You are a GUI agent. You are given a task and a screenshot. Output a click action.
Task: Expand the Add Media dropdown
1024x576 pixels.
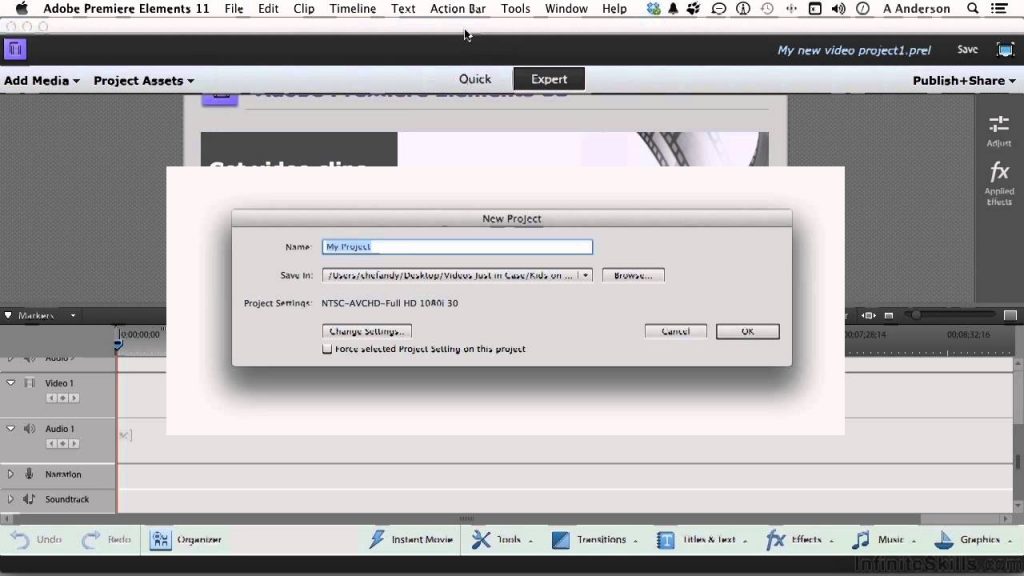pos(41,80)
